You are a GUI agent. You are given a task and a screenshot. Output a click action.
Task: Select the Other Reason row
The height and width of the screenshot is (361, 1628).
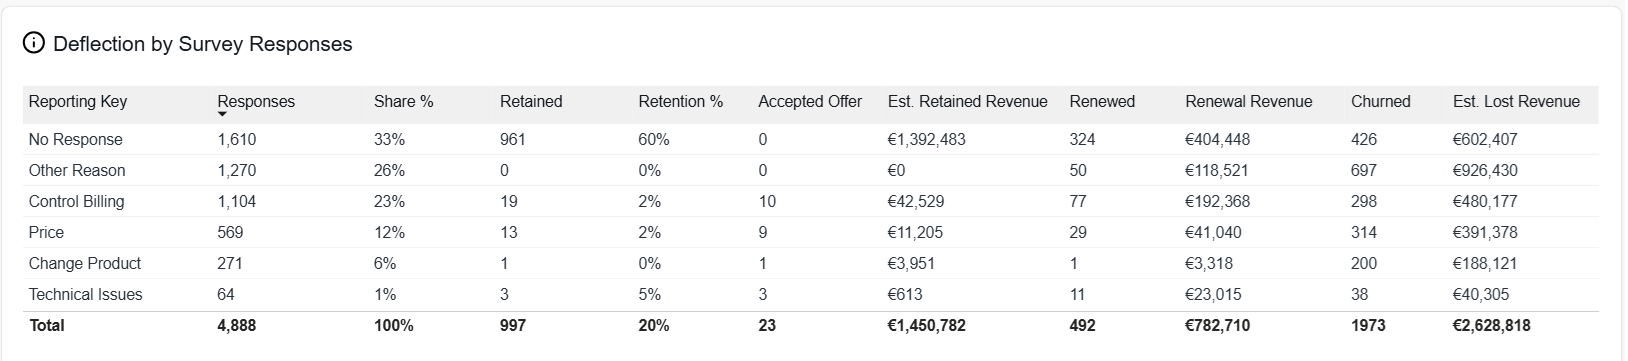pos(811,170)
